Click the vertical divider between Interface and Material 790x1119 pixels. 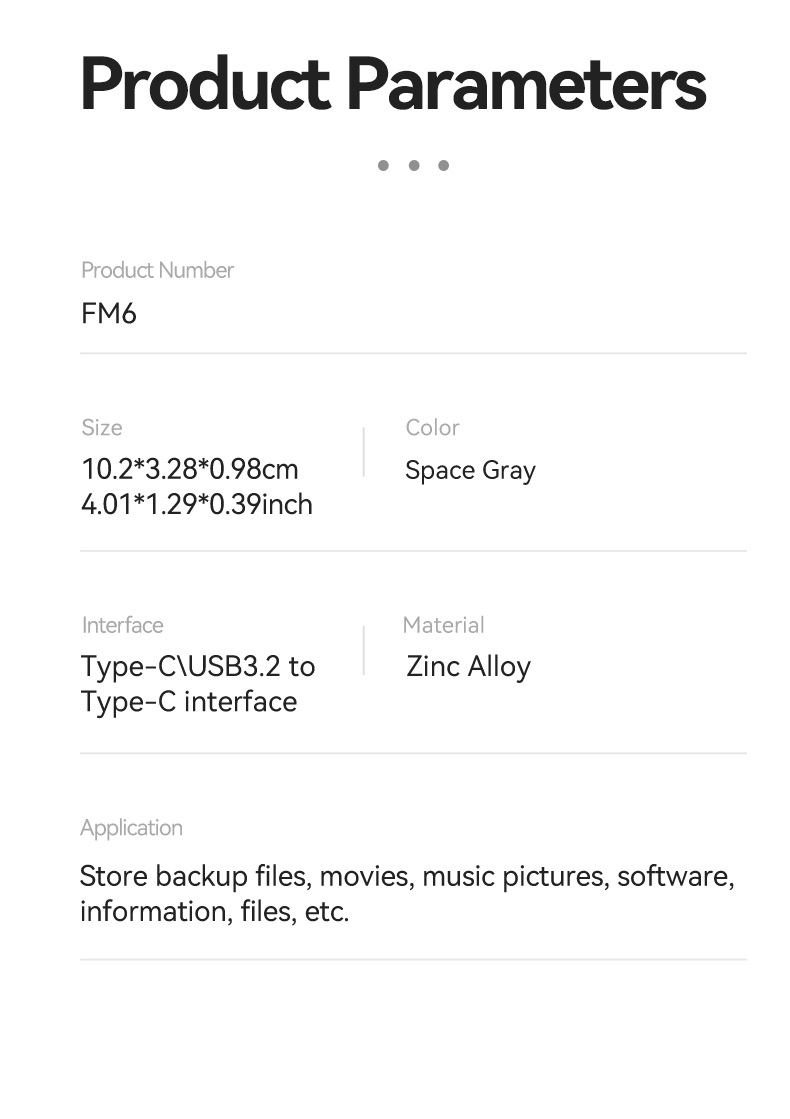point(363,650)
